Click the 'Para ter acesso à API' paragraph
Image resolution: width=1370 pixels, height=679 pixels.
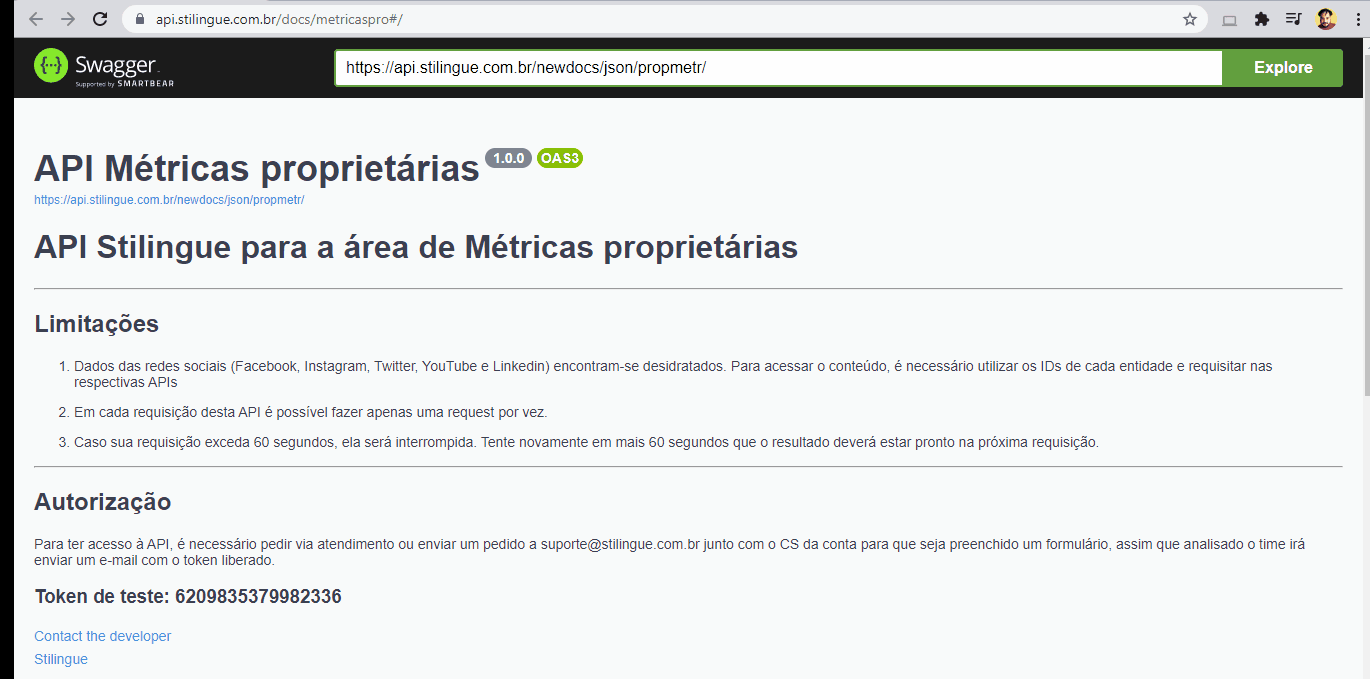pyautogui.click(x=669, y=552)
